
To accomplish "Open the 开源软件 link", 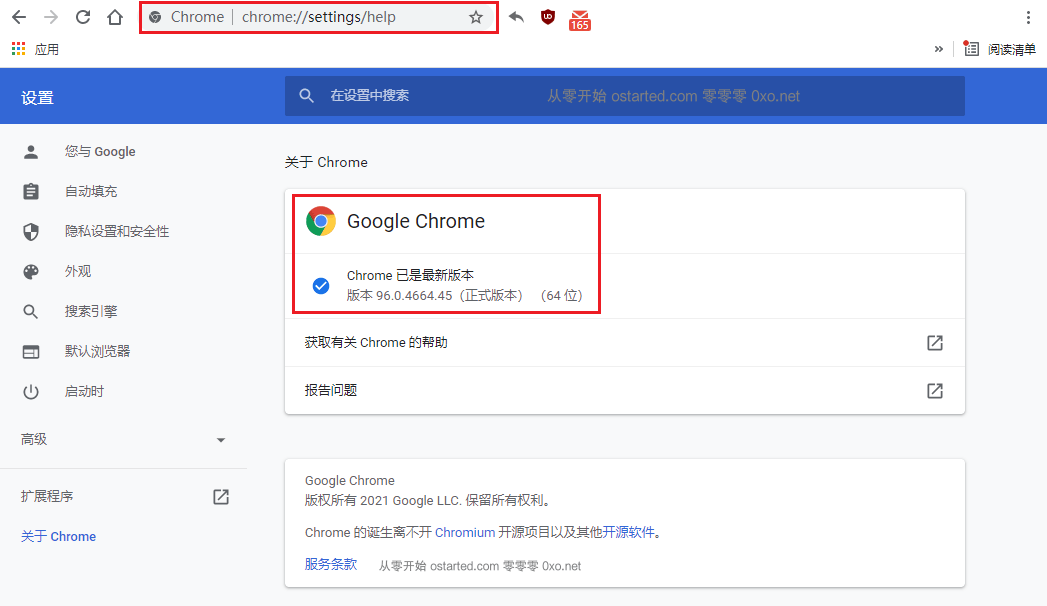I will (x=628, y=533).
